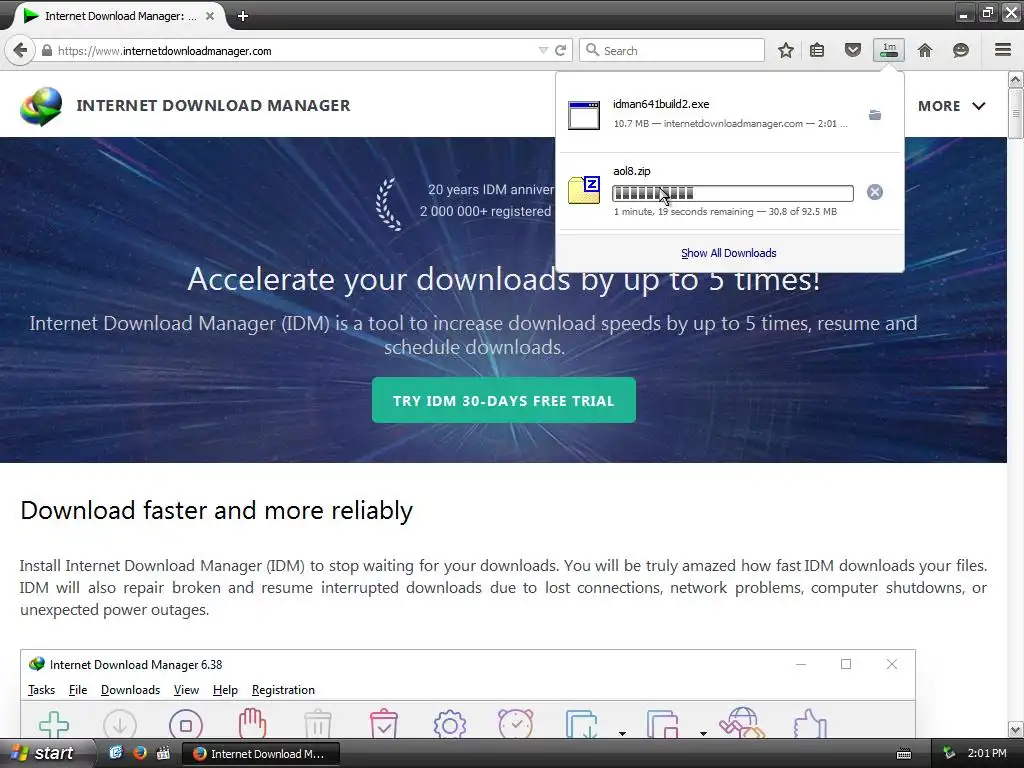The image size is (1024, 768).
Task: Open the Start Queue dropdown arrow
Action: coord(622,733)
